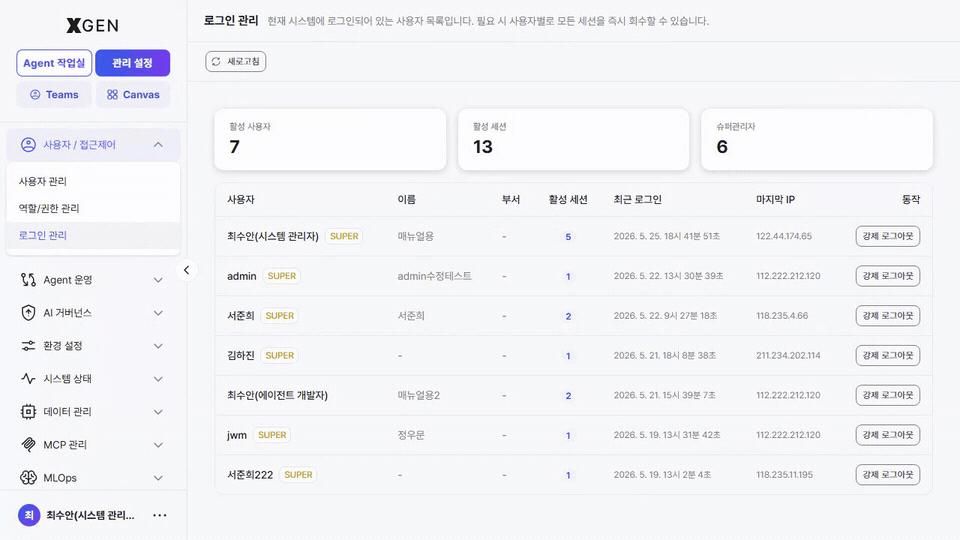Open the Canvas button
960x540 pixels.
click(x=133, y=94)
